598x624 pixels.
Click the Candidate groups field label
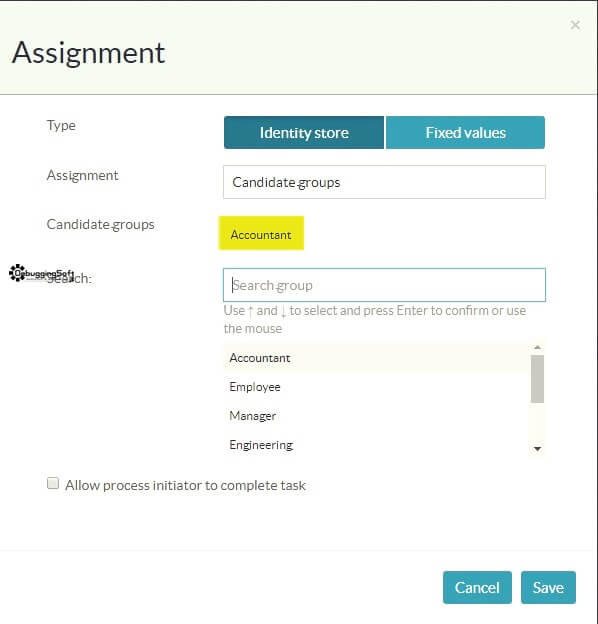pyautogui.click(x=100, y=225)
